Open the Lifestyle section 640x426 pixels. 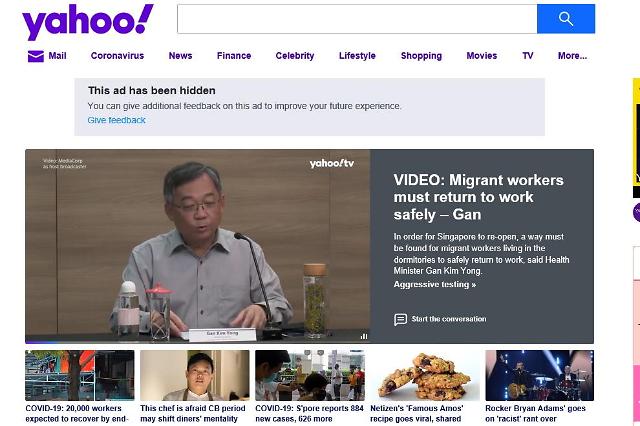pyautogui.click(x=357, y=55)
